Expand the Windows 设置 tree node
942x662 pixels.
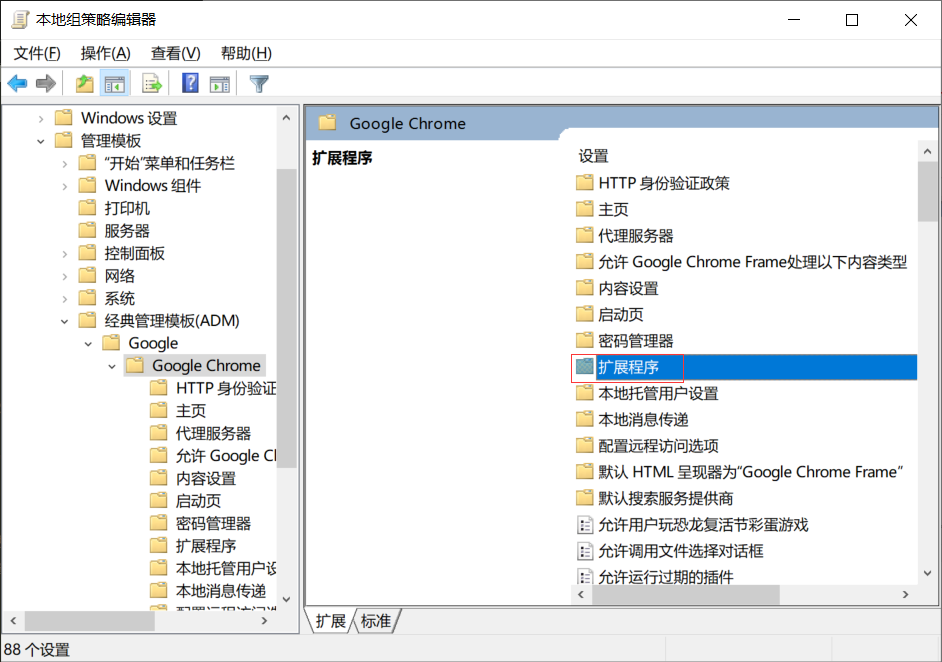pos(41,119)
